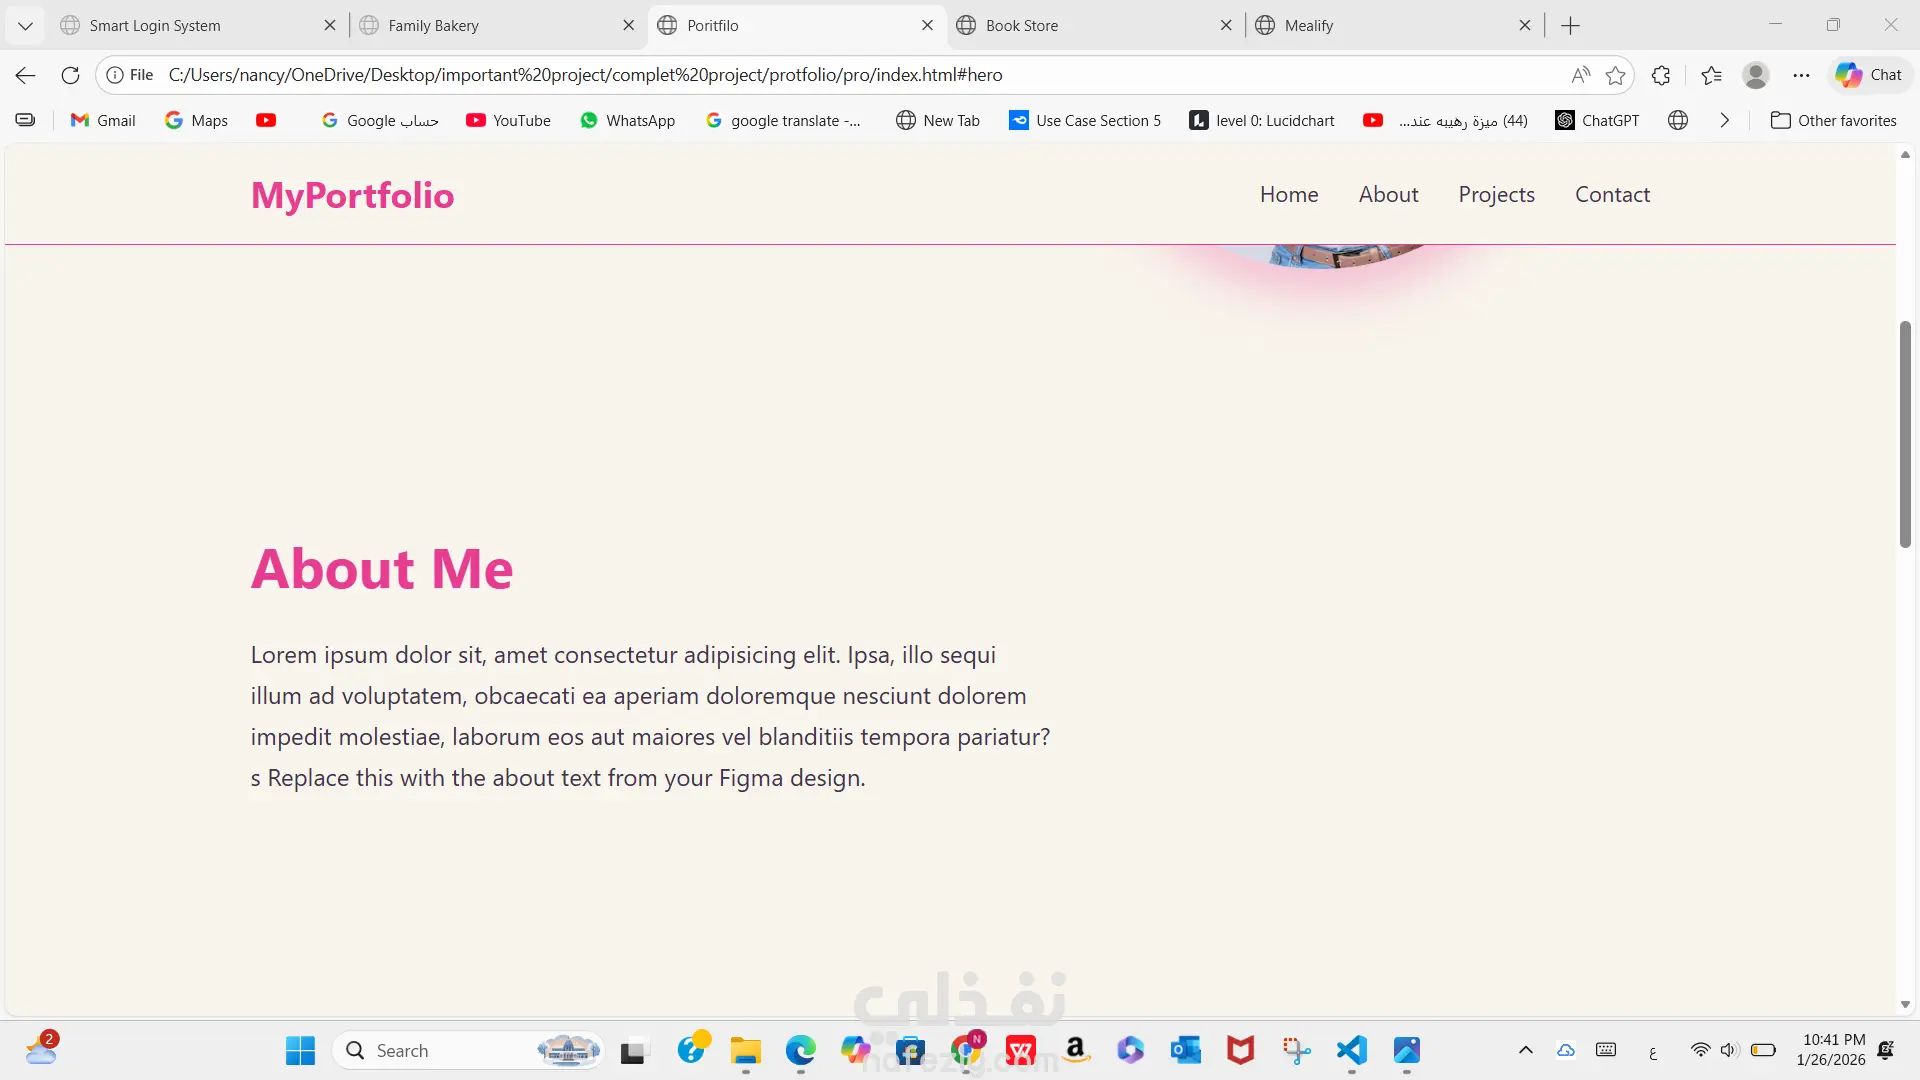Viewport: 1920px width, 1080px height.
Task: Click the browser refresh icon
Action: (70, 75)
